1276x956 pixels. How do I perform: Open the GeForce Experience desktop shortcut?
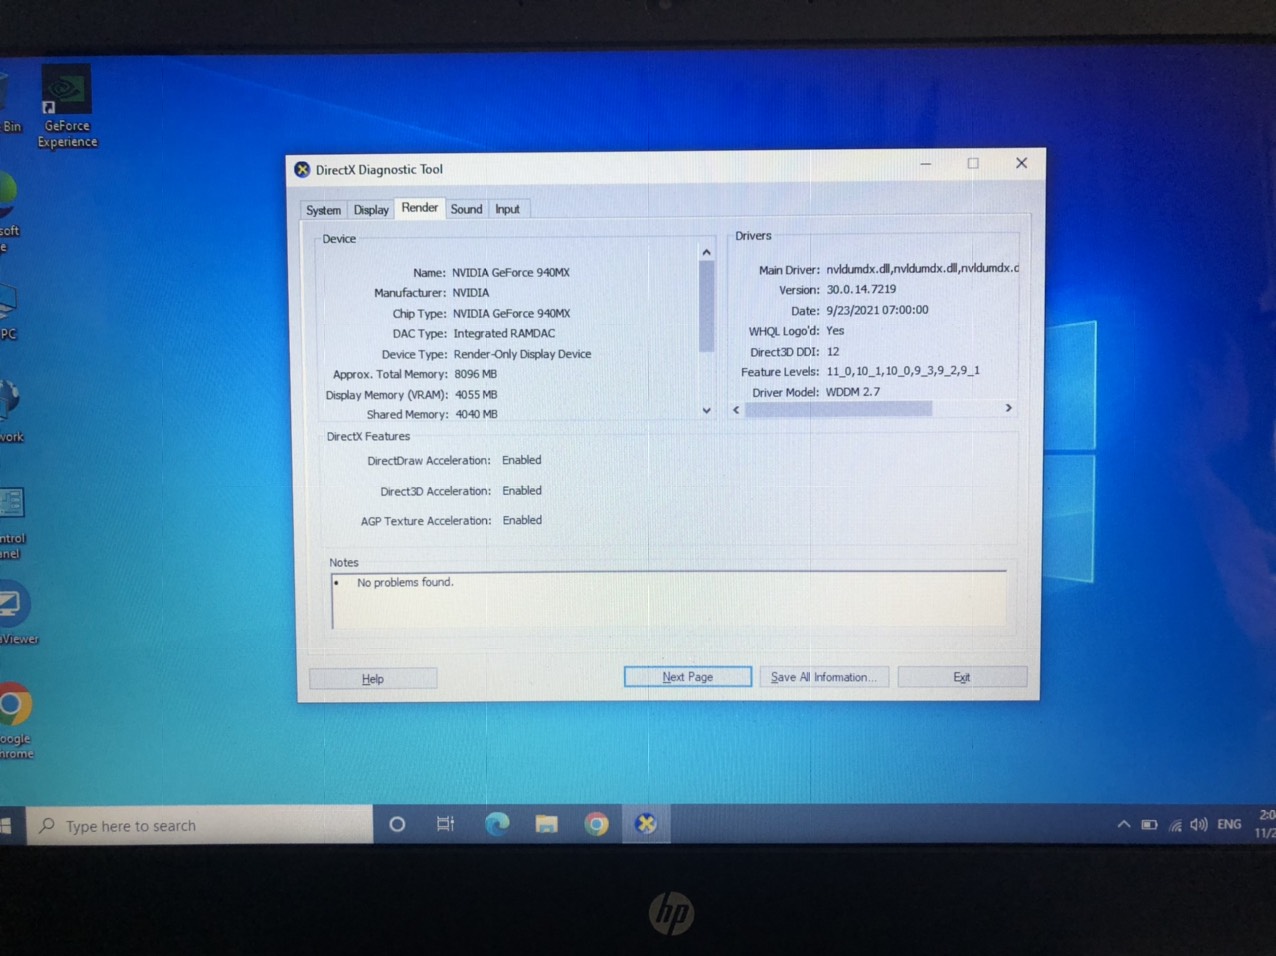[67, 107]
